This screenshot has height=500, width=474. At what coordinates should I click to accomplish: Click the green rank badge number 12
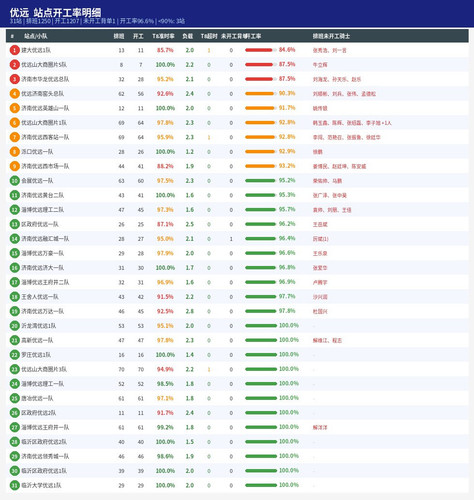pyautogui.click(x=14, y=210)
